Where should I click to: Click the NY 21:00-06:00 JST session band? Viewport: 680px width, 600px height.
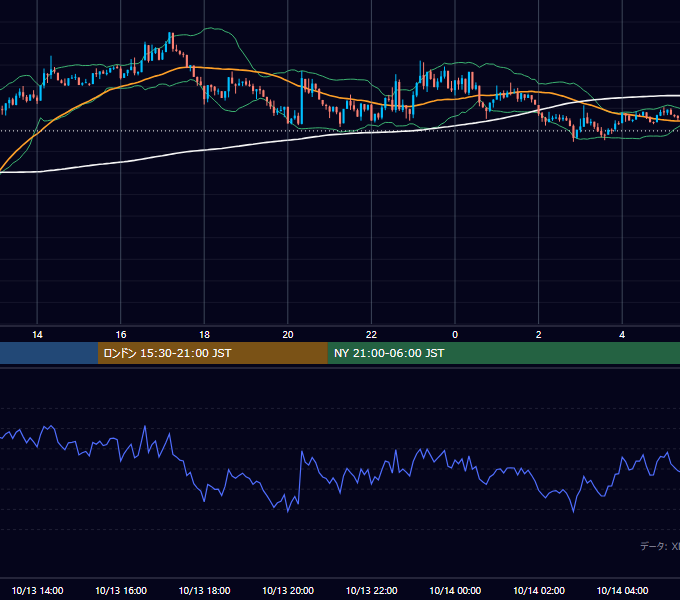point(503,353)
